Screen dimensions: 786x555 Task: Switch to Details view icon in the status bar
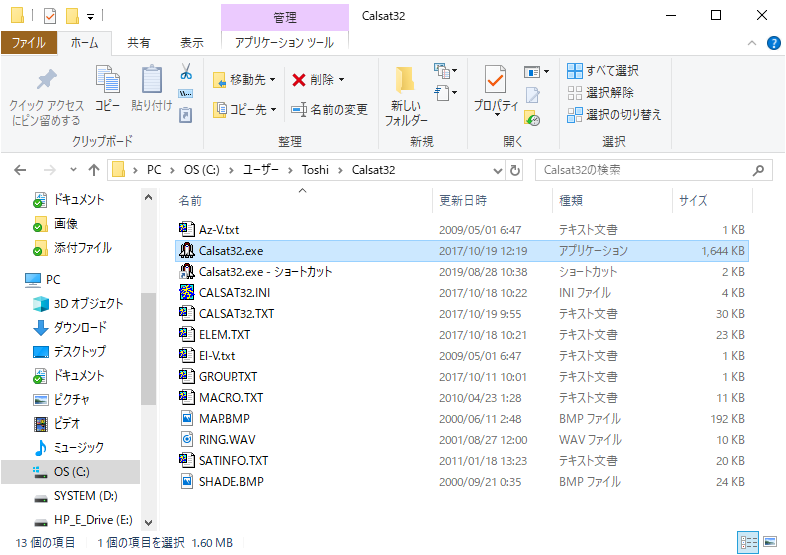pos(748,542)
